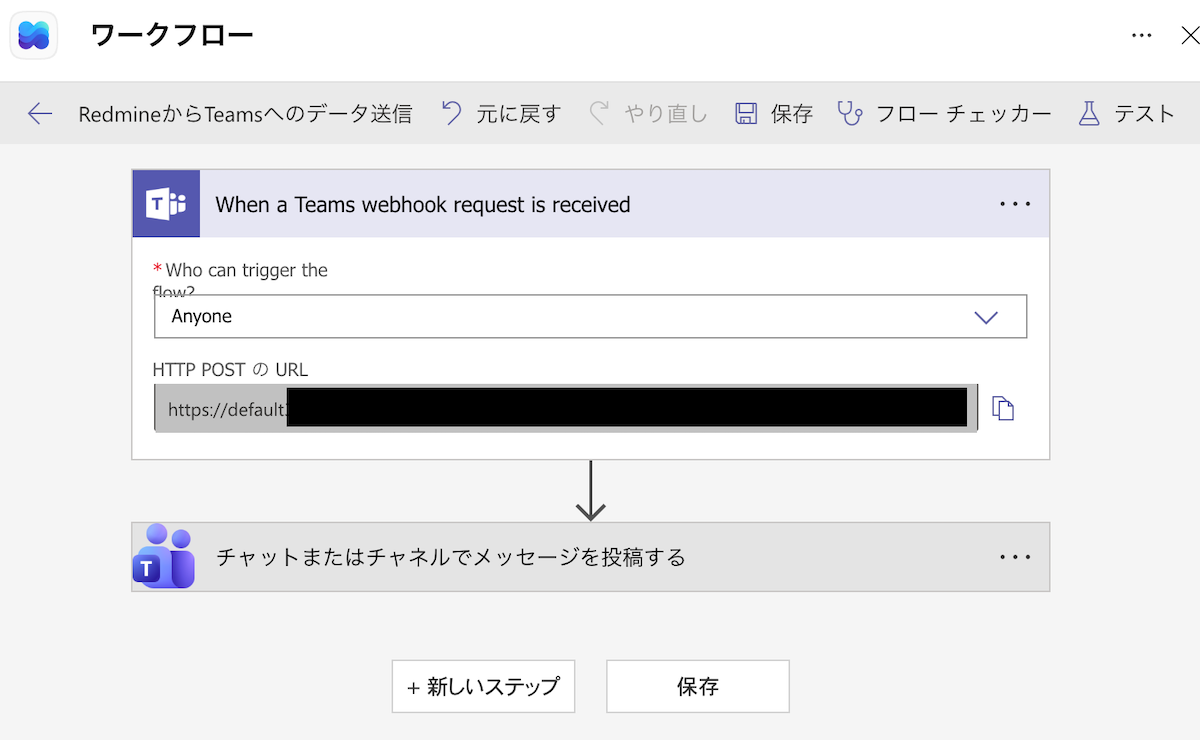Open the header ellipsis more options

point(1141,35)
